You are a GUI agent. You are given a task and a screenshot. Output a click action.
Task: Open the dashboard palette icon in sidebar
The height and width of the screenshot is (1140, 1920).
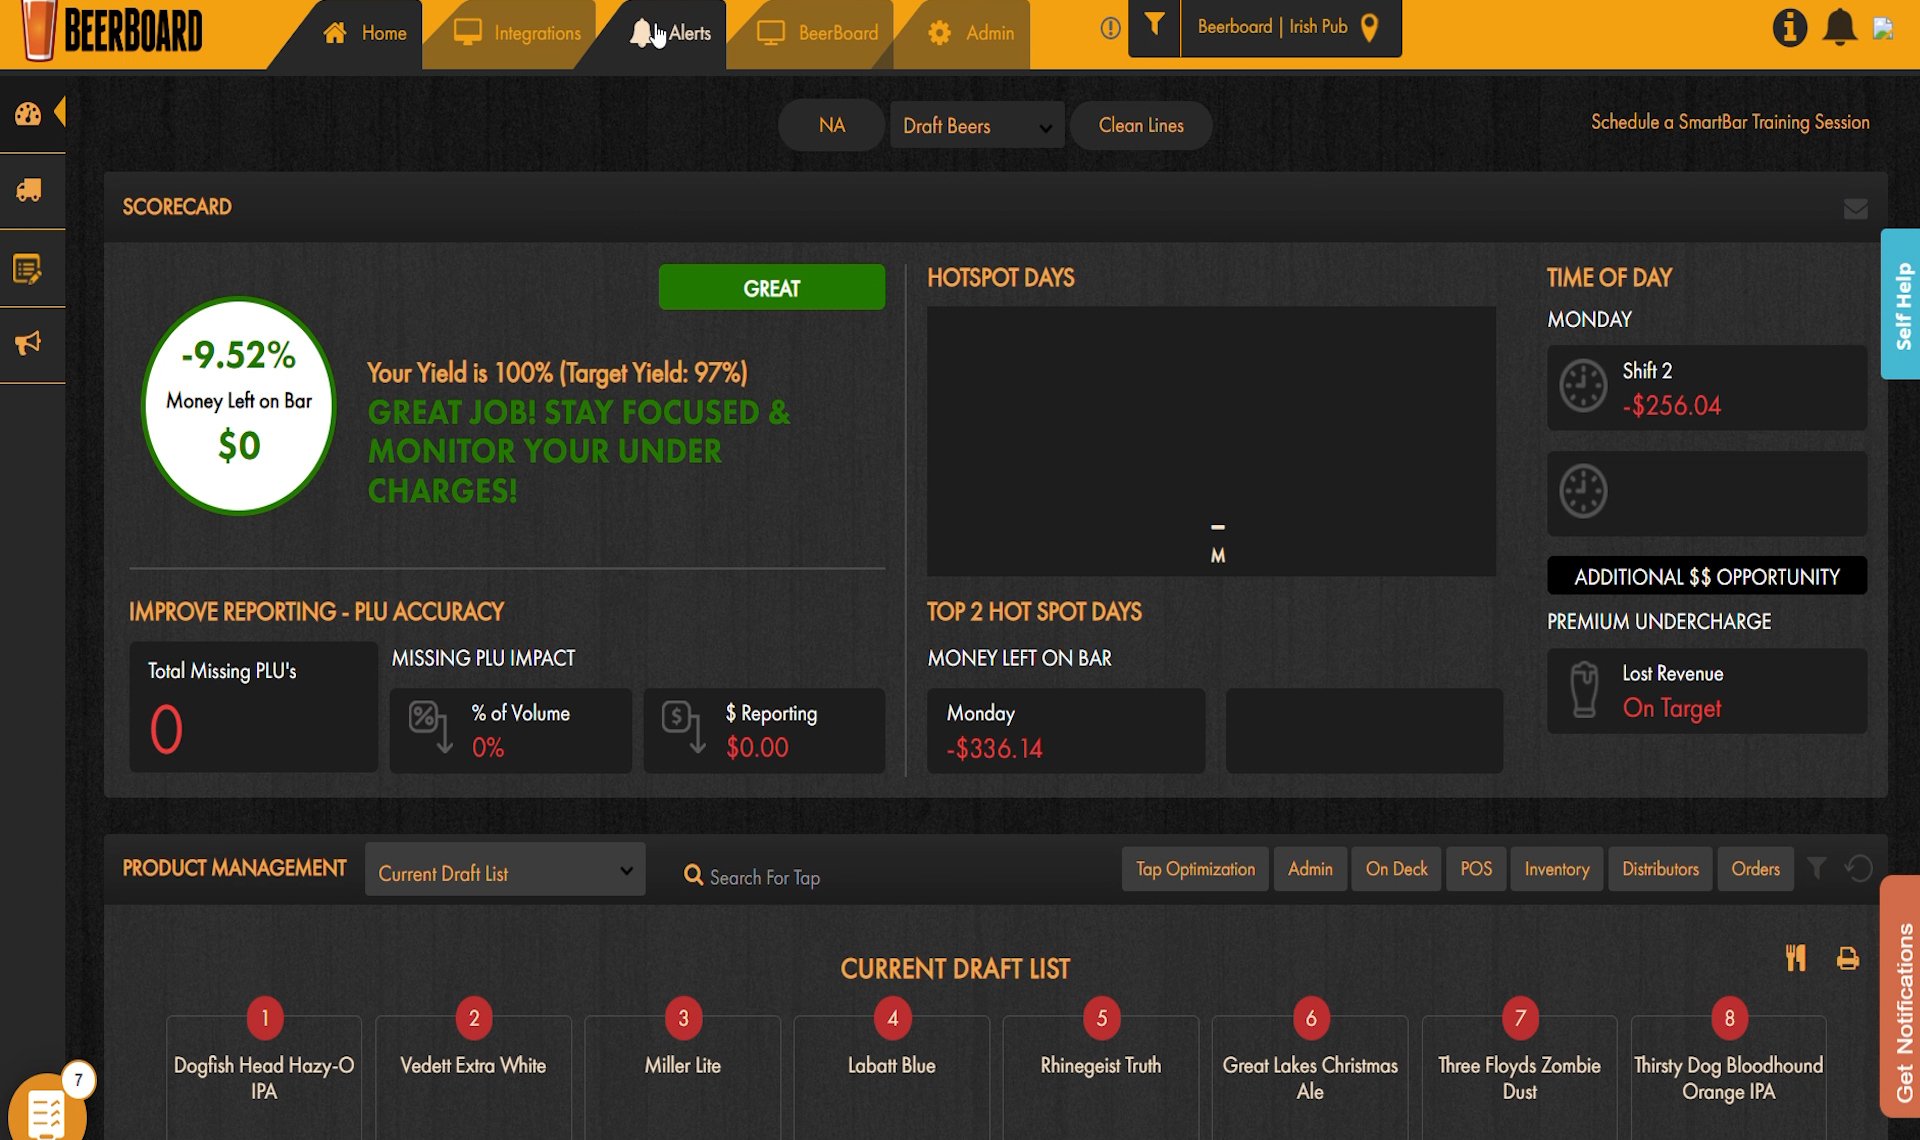click(x=28, y=114)
